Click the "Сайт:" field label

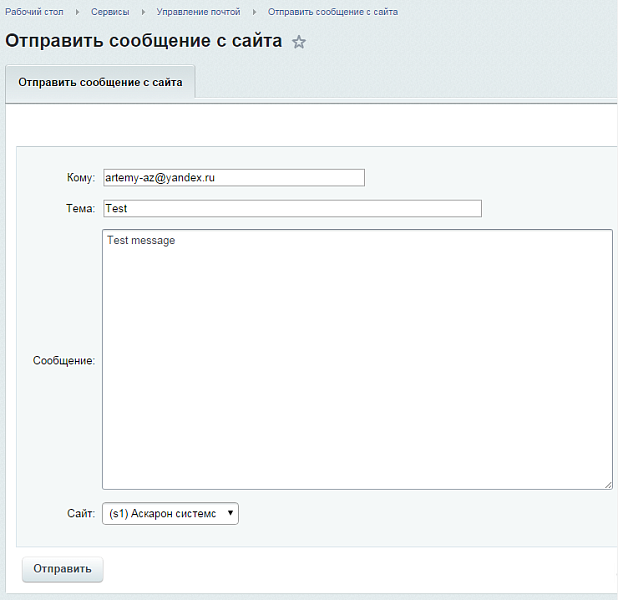(79, 513)
